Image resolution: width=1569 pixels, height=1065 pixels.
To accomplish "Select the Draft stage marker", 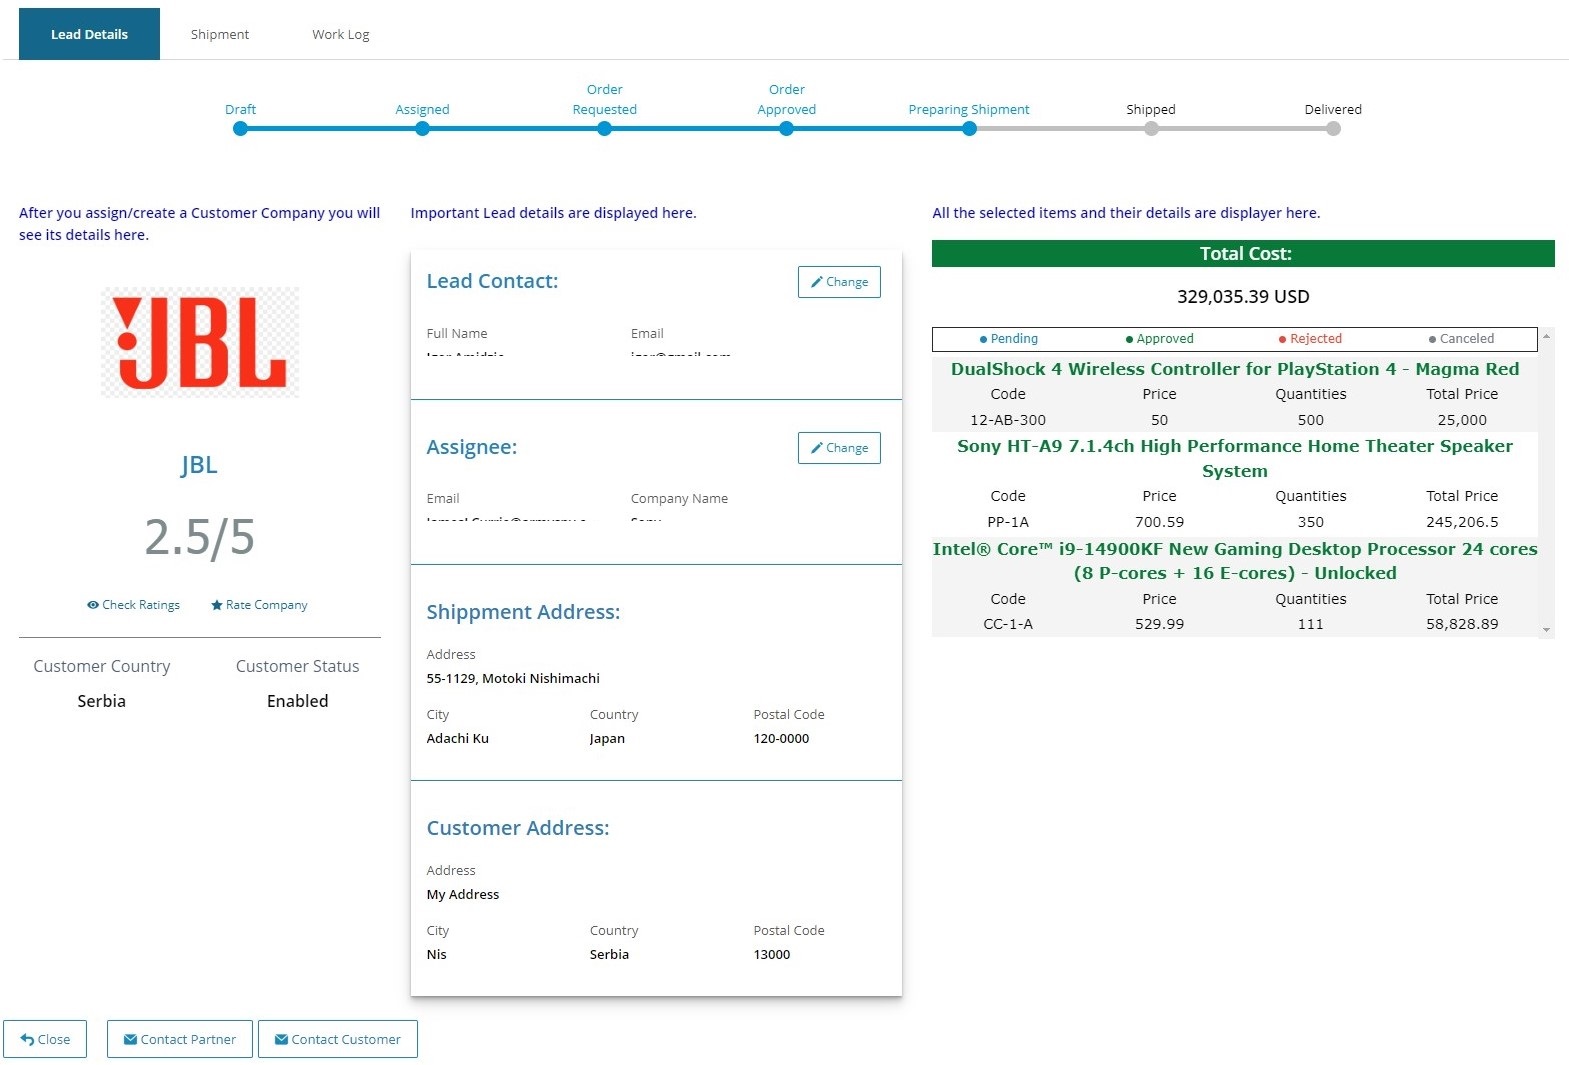I will [x=240, y=129].
